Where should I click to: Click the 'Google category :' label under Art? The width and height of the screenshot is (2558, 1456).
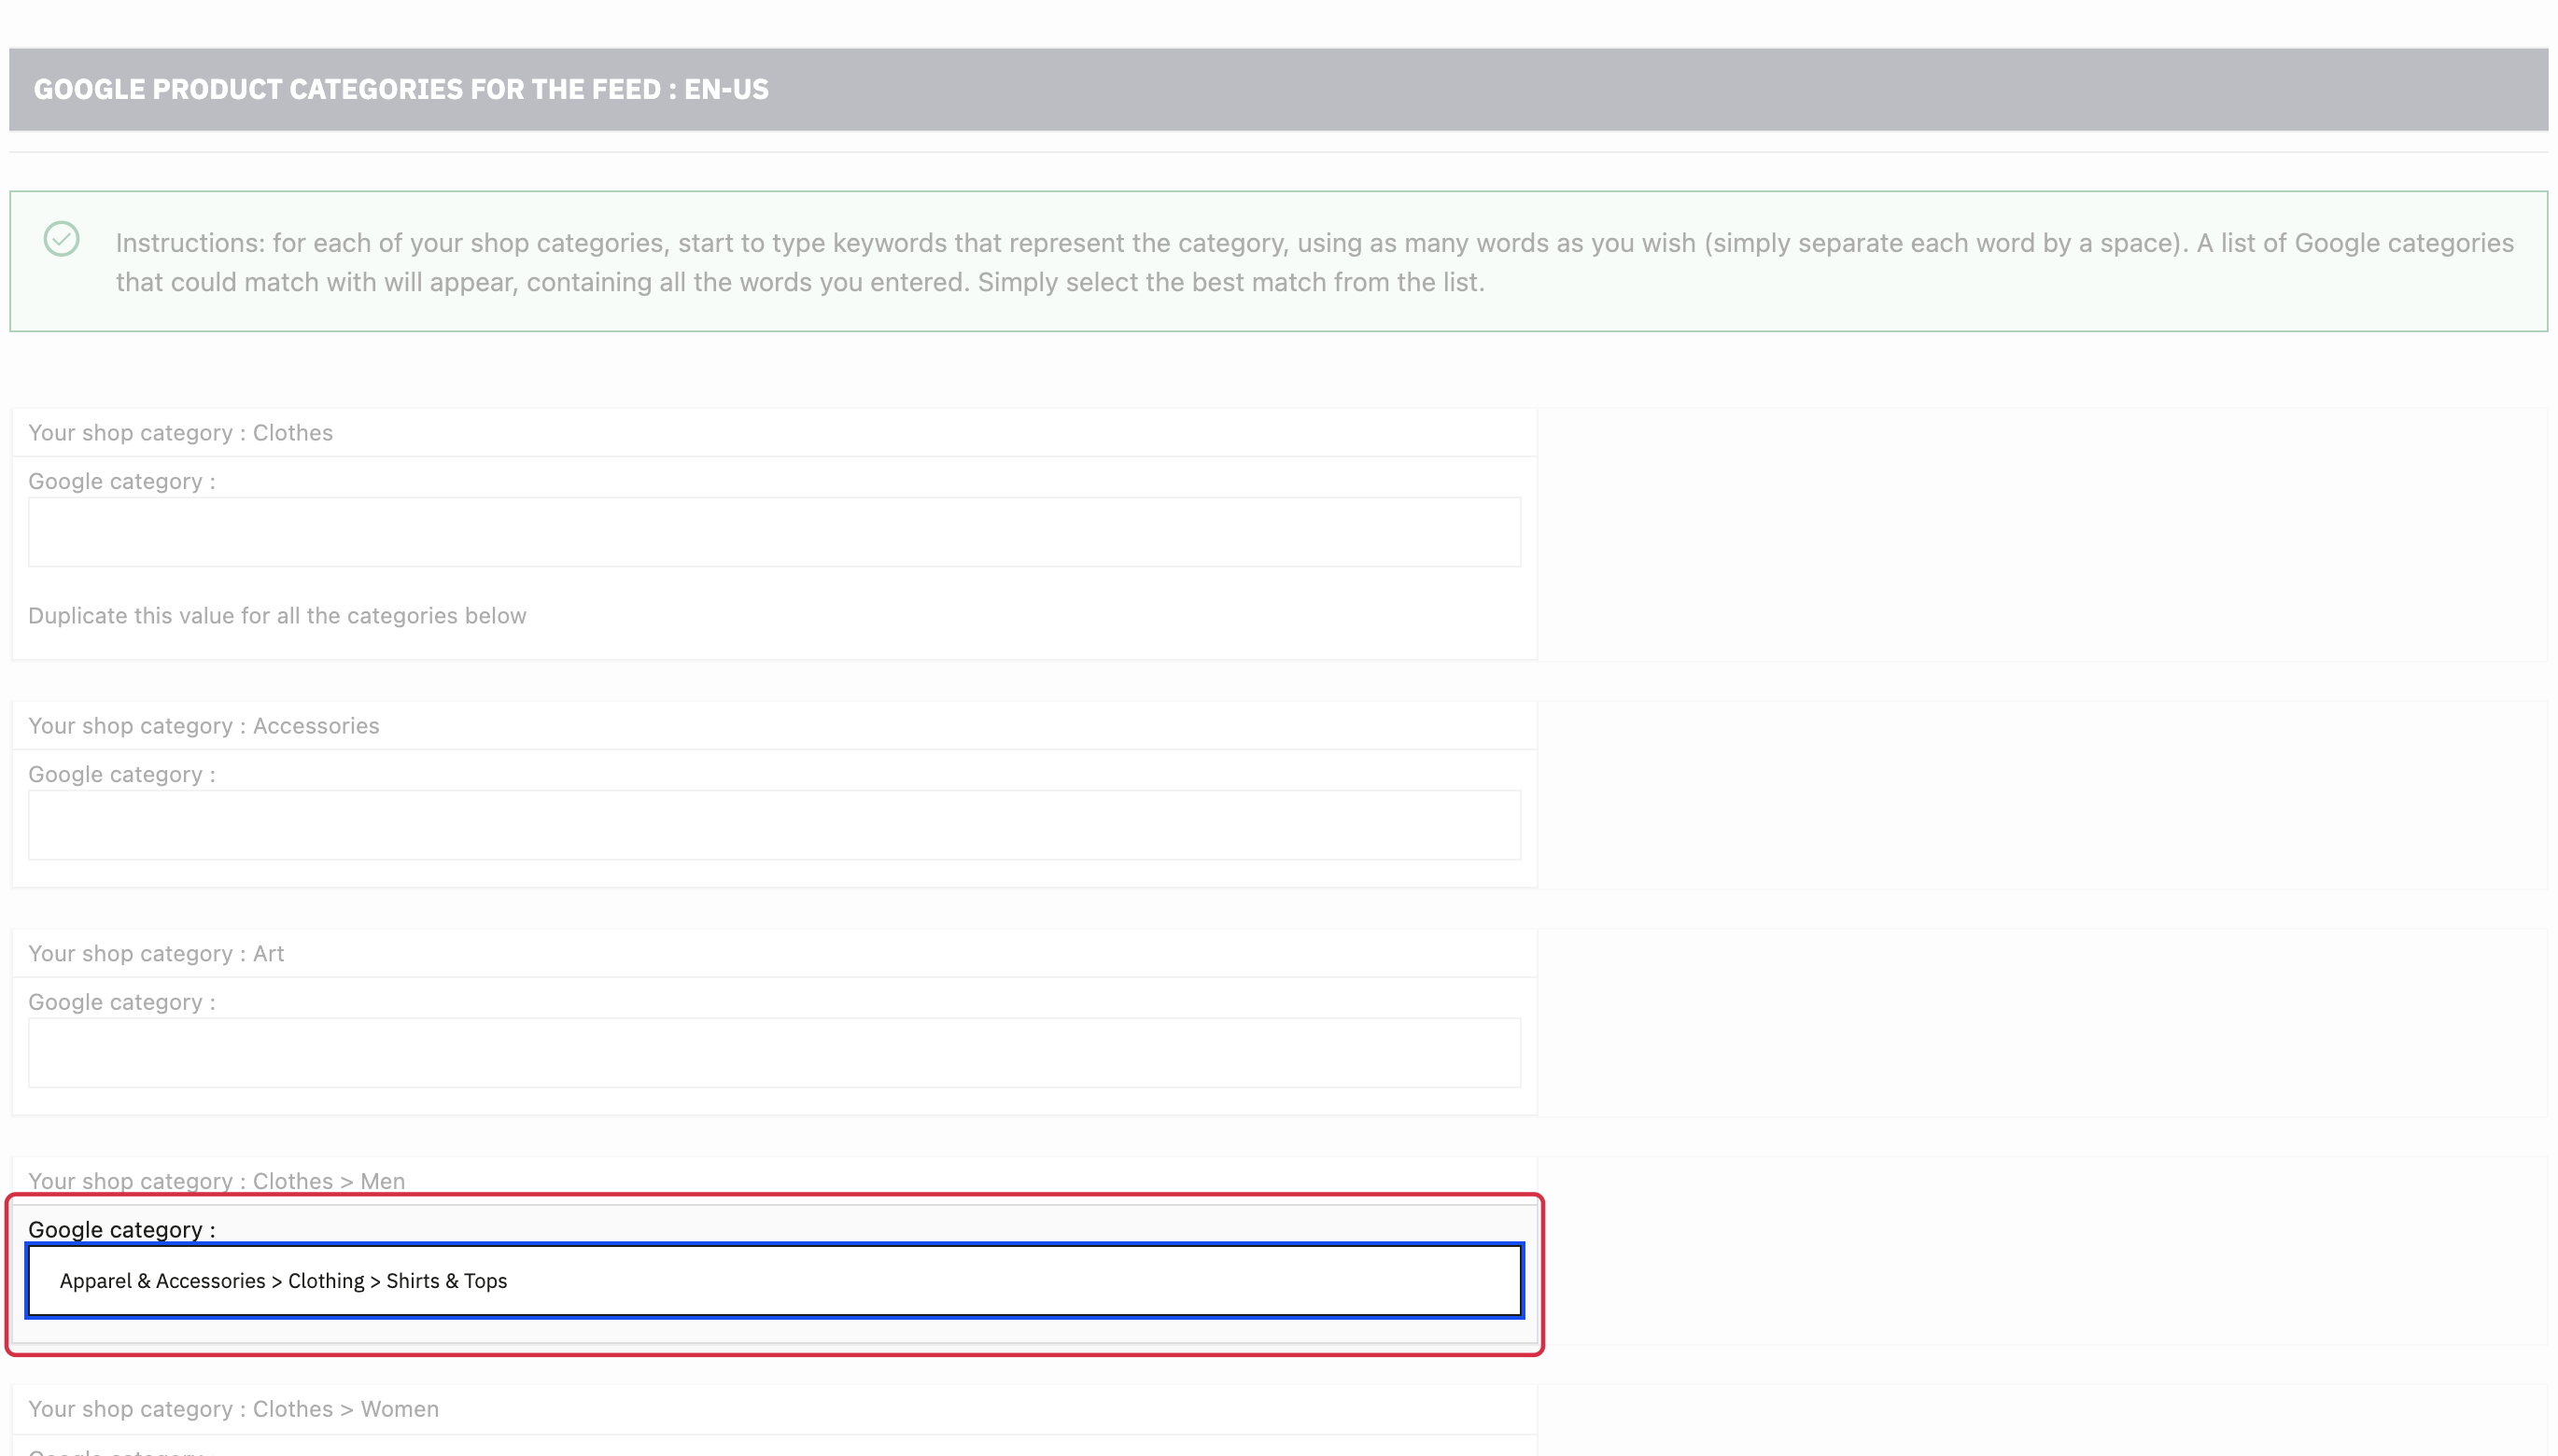122,1002
